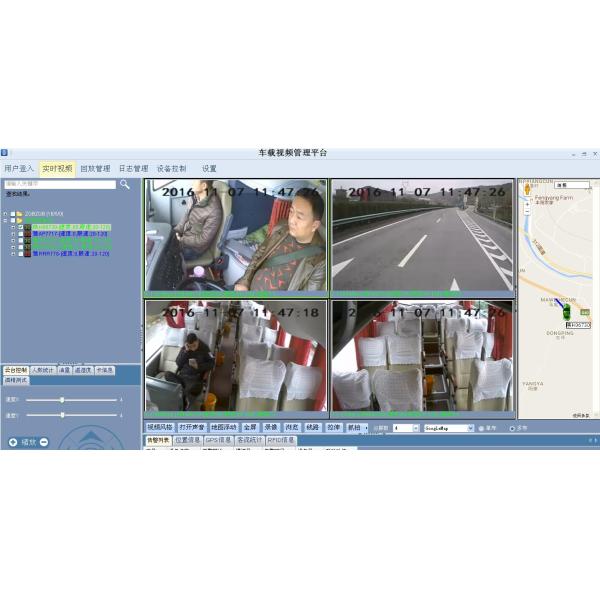The width and height of the screenshot is (600, 600).
Task: Click the app logo icon in title bar
Action: [4, 153]
